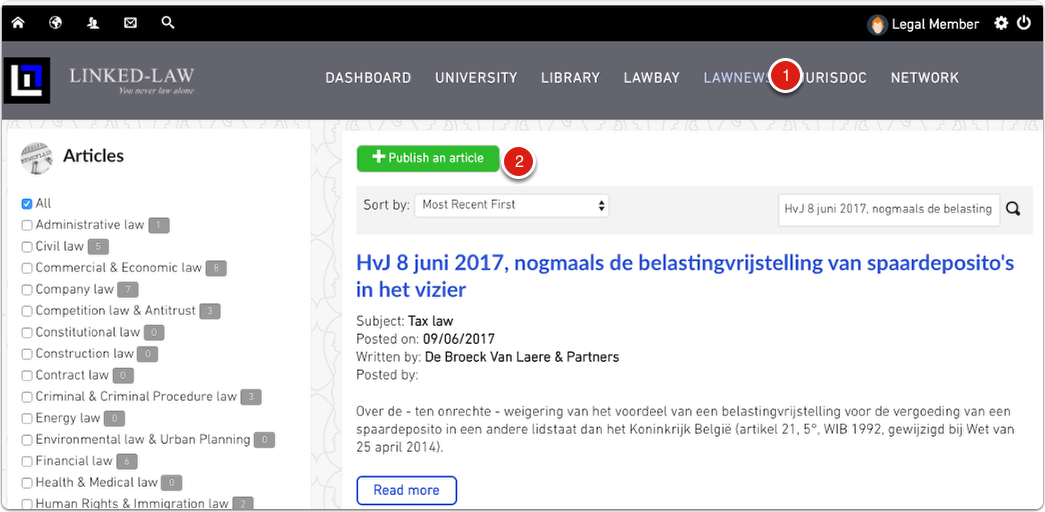This screenshot has width=1045, height=512.
Task: Tick the Company law checkbox
Action: tap(27, 290)
